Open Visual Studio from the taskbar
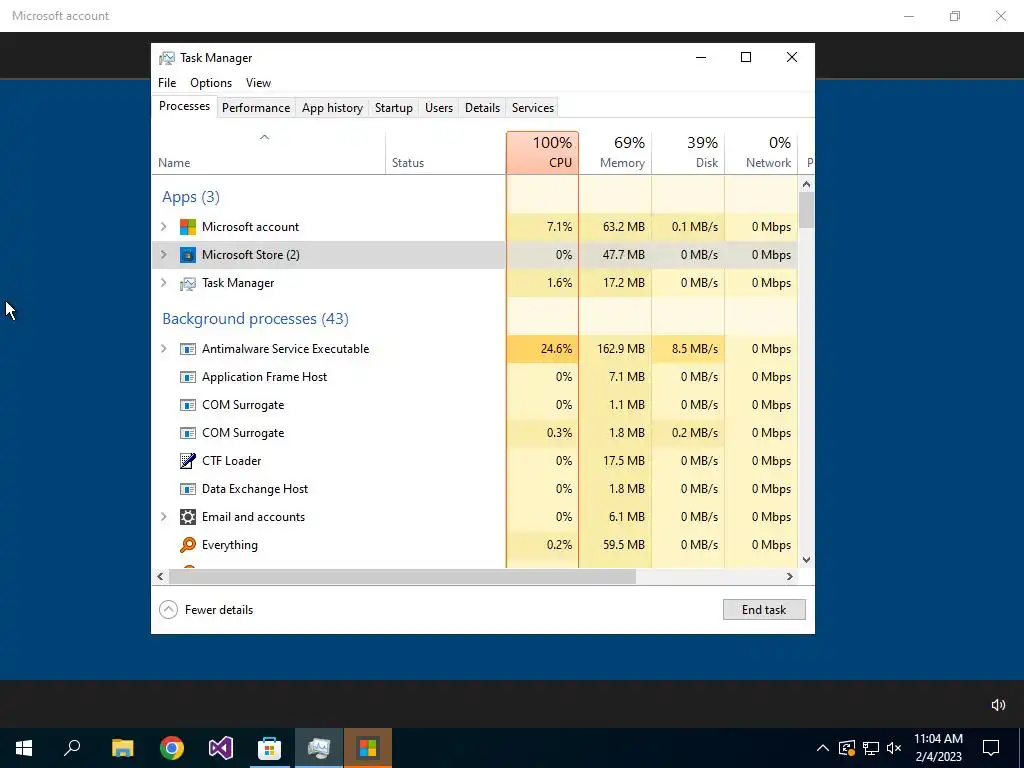Image resolution: width=1024 pixels, height=768 pixels. point(221,748)
